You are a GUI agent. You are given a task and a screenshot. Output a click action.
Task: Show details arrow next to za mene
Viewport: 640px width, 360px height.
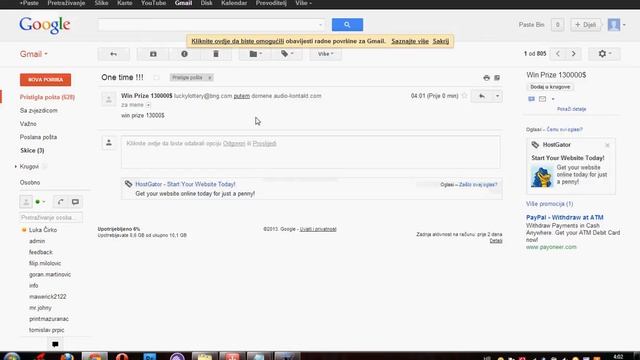(148, 105)
